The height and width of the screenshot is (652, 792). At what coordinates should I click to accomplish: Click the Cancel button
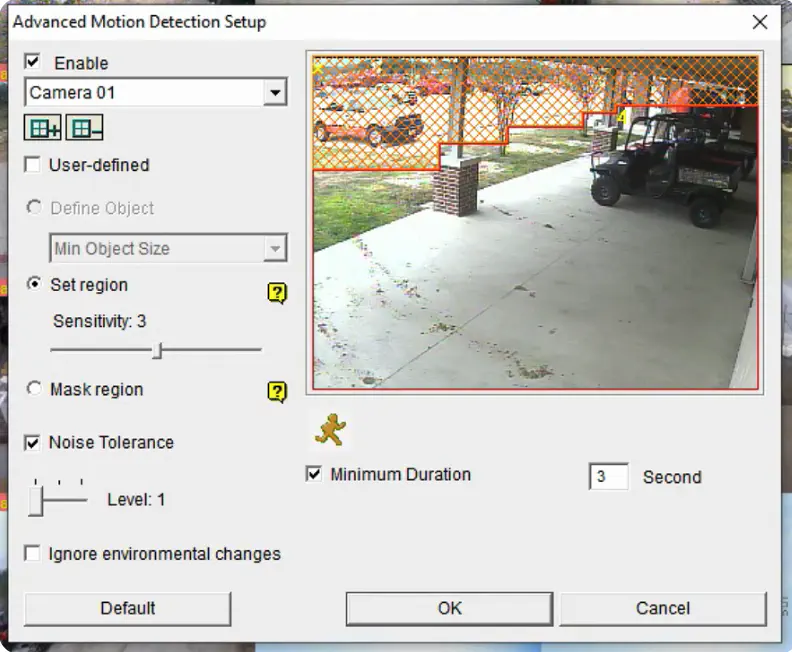(x=663, y=609)
